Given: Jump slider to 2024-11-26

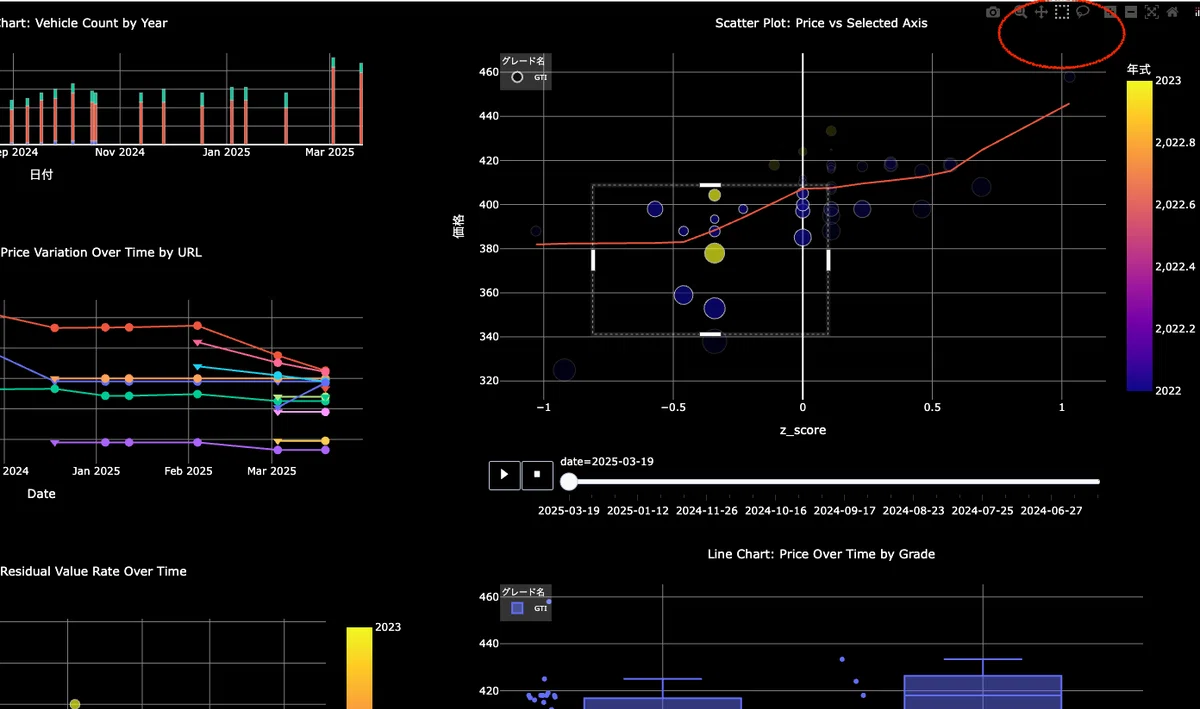Looking at the screenshot, I should (x=707, y=510).
